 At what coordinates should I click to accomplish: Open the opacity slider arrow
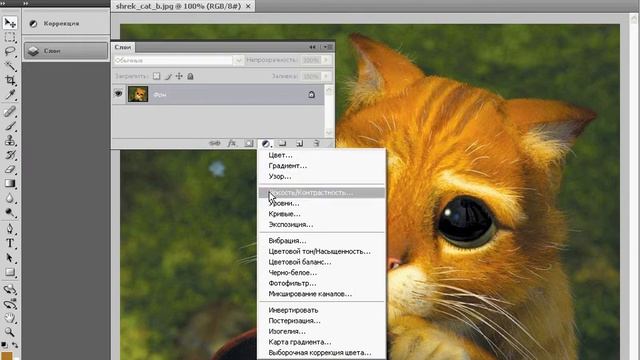coord(326,60)
